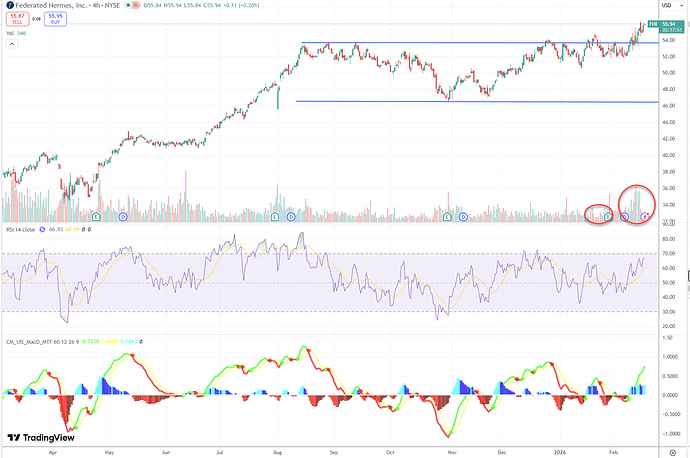Click the 70.00 RSI axis label
This screenshot has height=458, width=690.
[x=668, y=253]
